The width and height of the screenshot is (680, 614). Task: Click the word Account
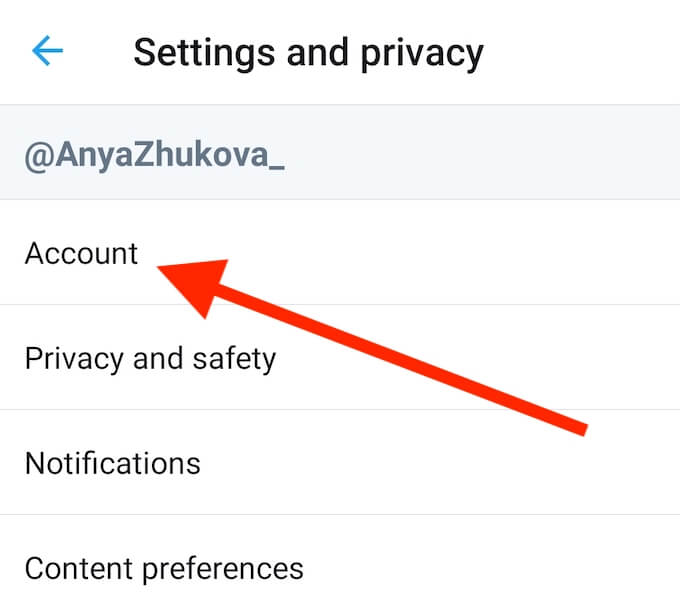(82, 253)
